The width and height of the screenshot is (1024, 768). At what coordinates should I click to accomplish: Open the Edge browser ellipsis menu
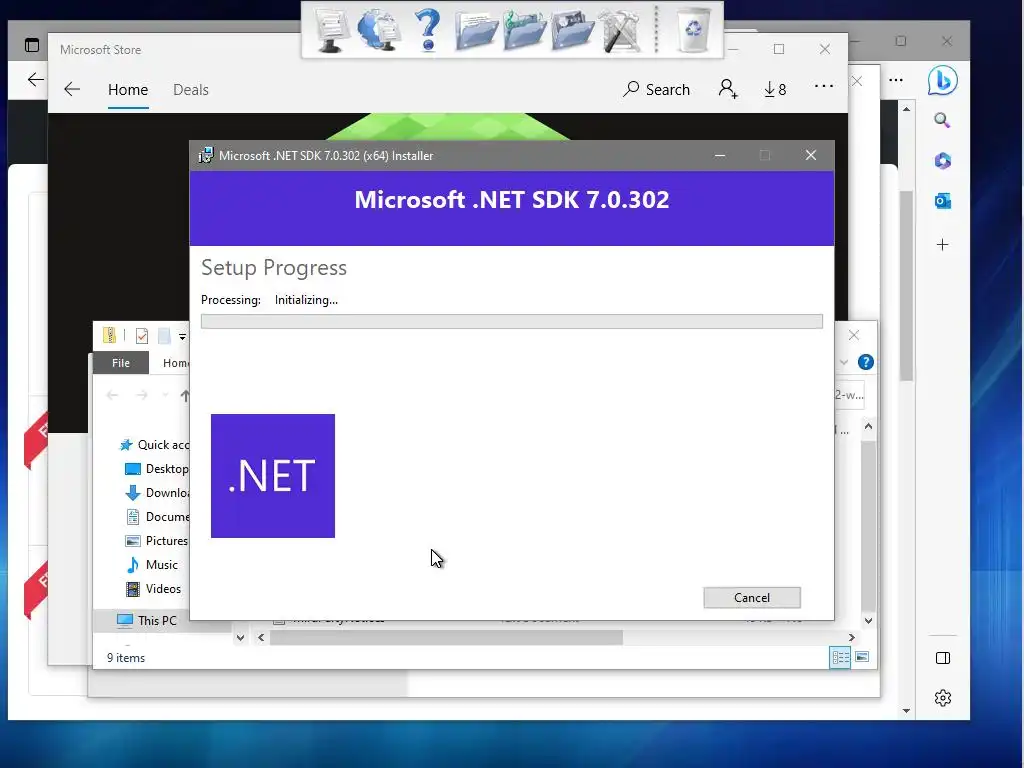(896, 80)
